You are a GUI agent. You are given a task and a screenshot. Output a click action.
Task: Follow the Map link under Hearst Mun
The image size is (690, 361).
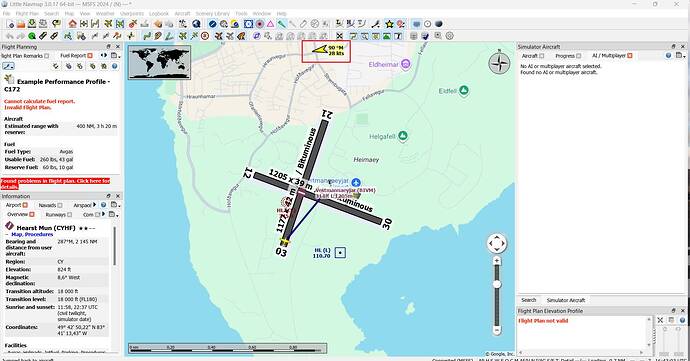click(17, 235)
